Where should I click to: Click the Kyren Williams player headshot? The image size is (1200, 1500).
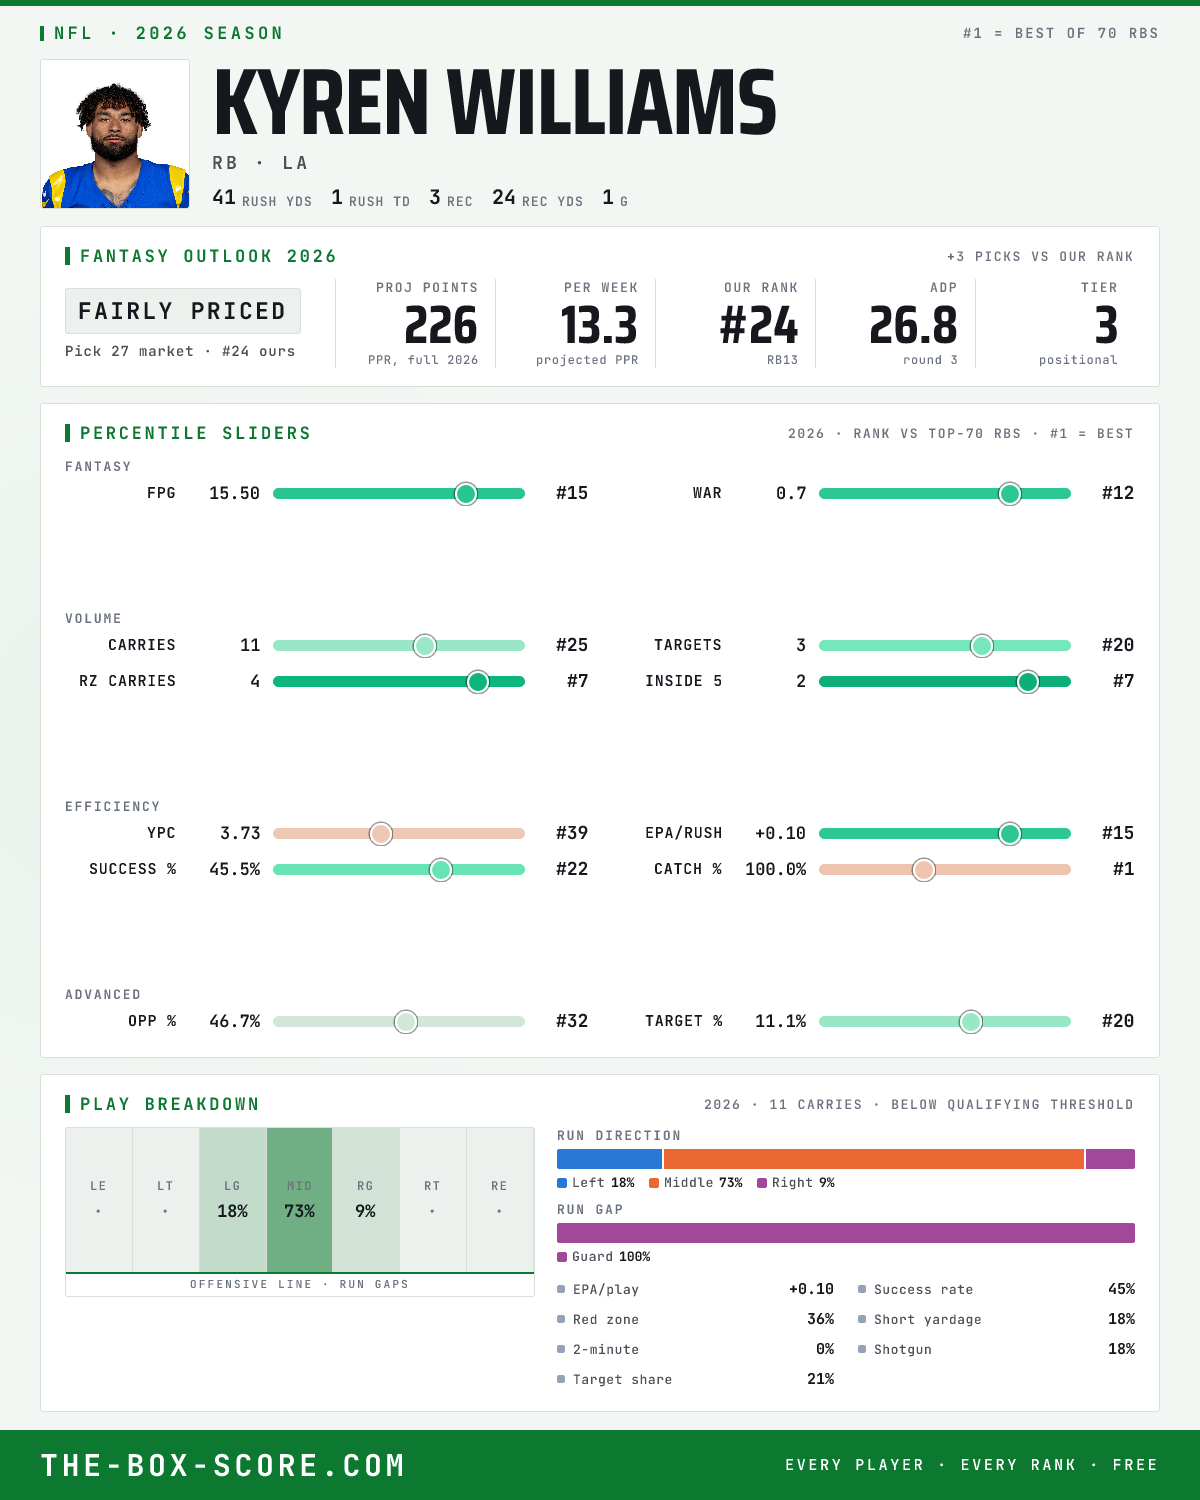point(115,134)
